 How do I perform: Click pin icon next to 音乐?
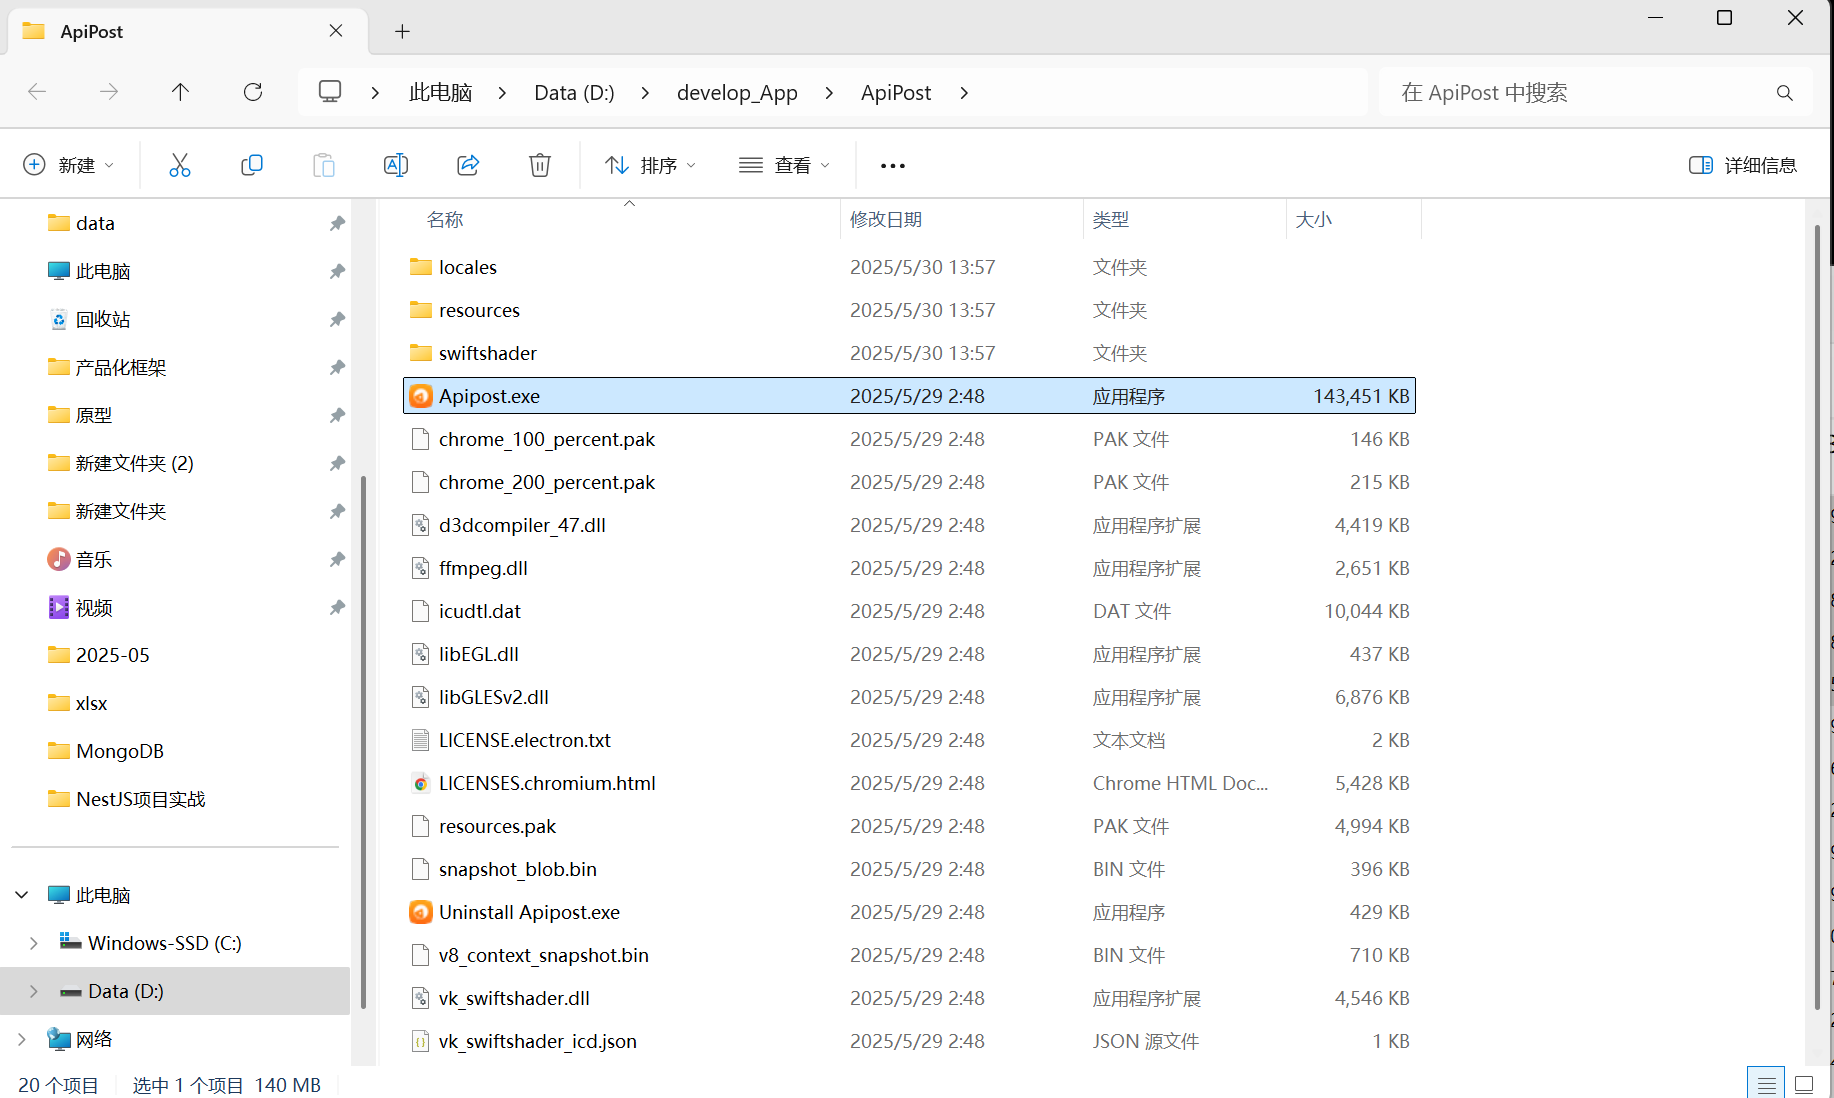pos(337,559)
